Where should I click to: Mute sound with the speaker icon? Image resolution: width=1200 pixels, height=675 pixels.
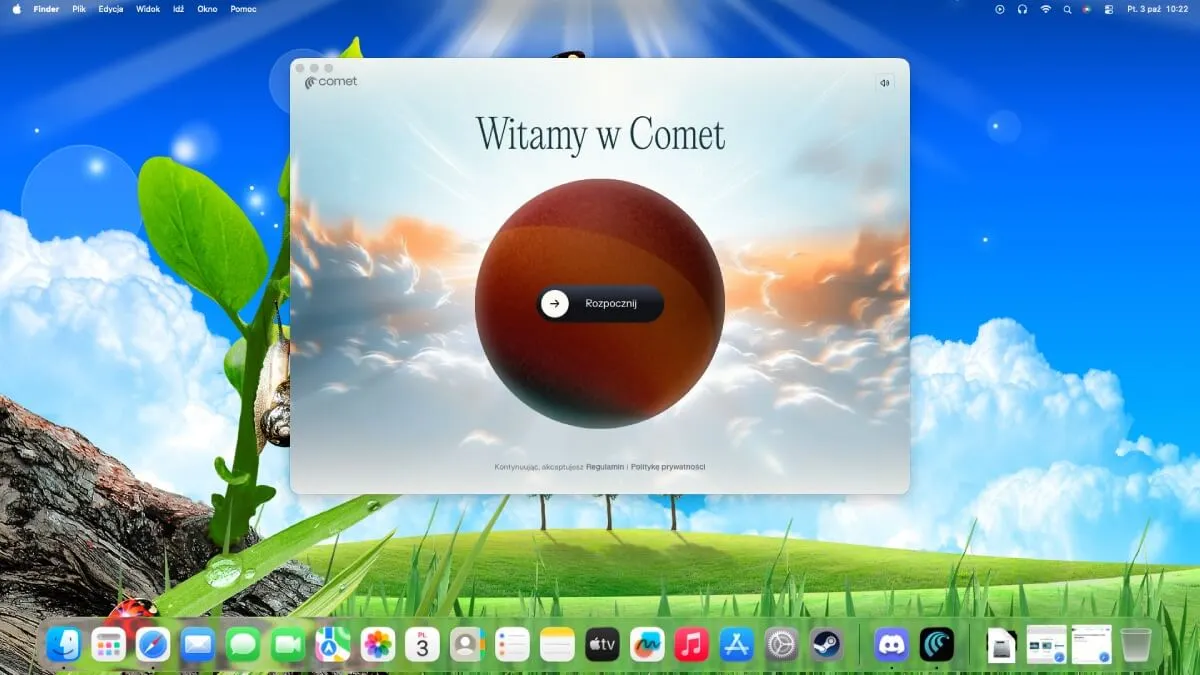click(x=884, y=83)
